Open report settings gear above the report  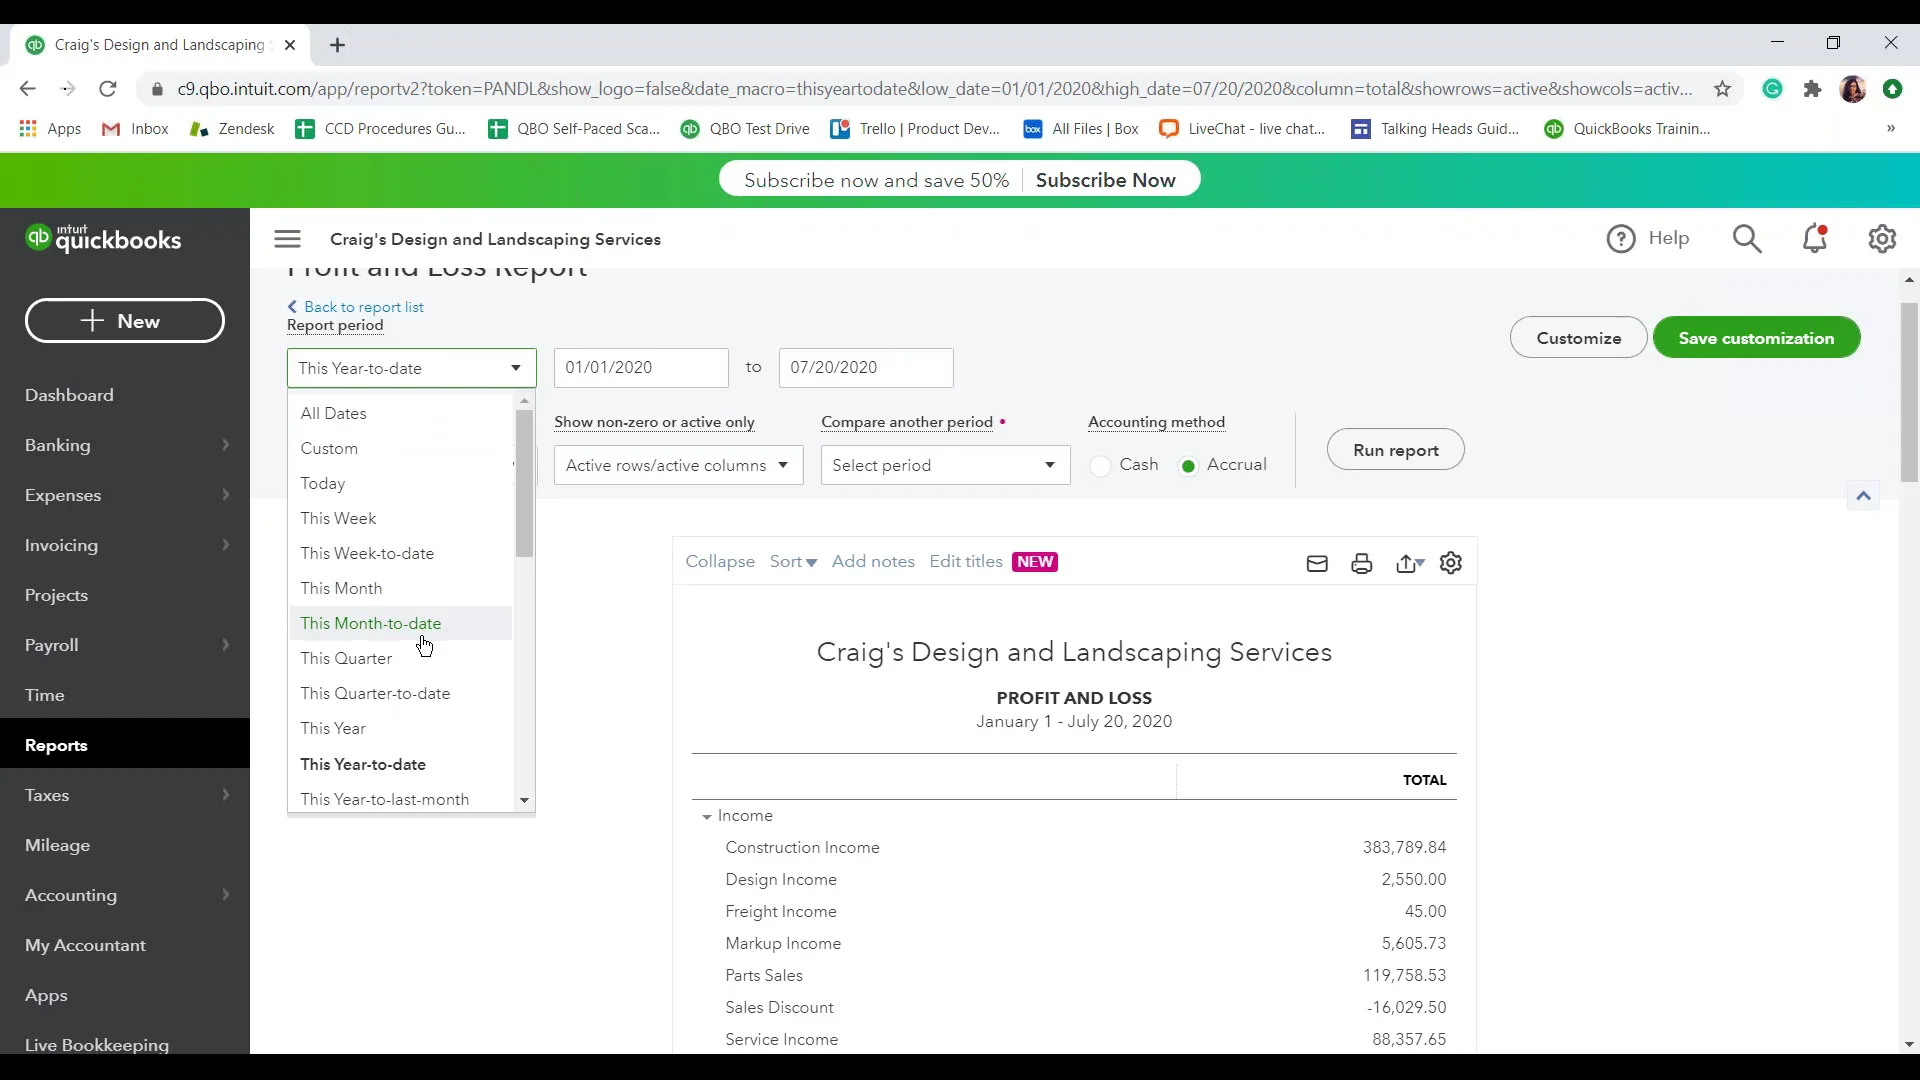click(x=1451, y=563)
